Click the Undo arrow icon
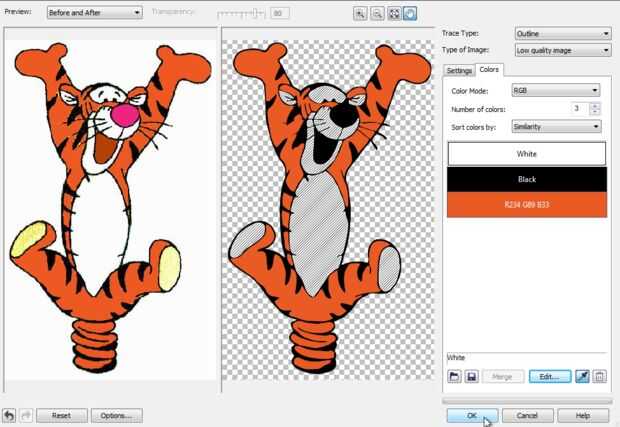The image size is (620, 427). tap(9, 415)
